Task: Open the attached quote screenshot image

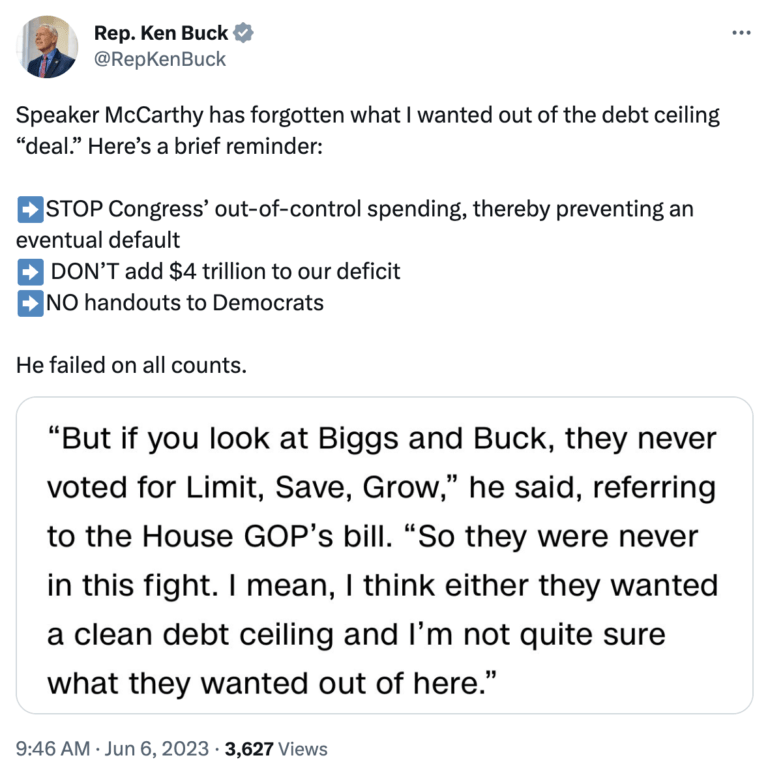Action: (x=384, y=555)
